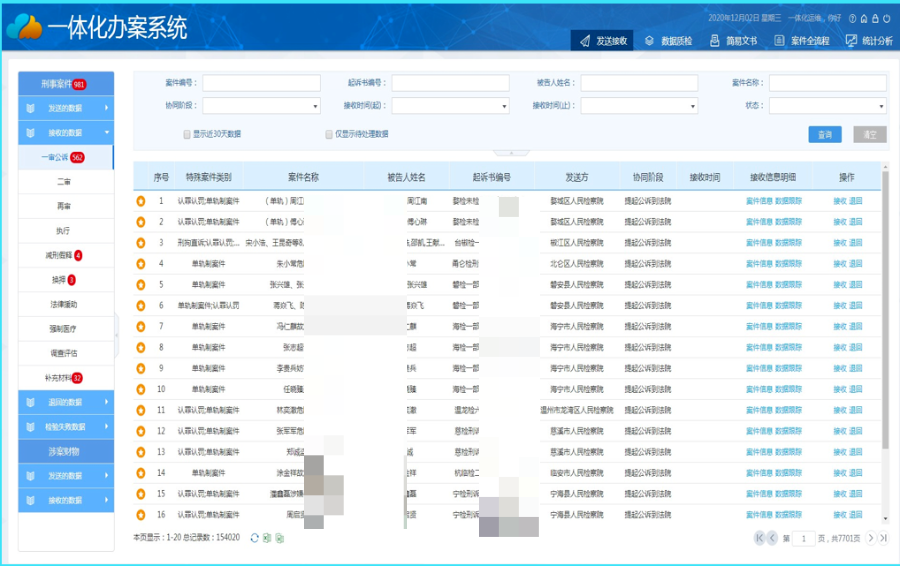This screenshot has height=566, width=900.
Task: Expand 发送的数据 under 涉案财物
Action: click(66, 476)
